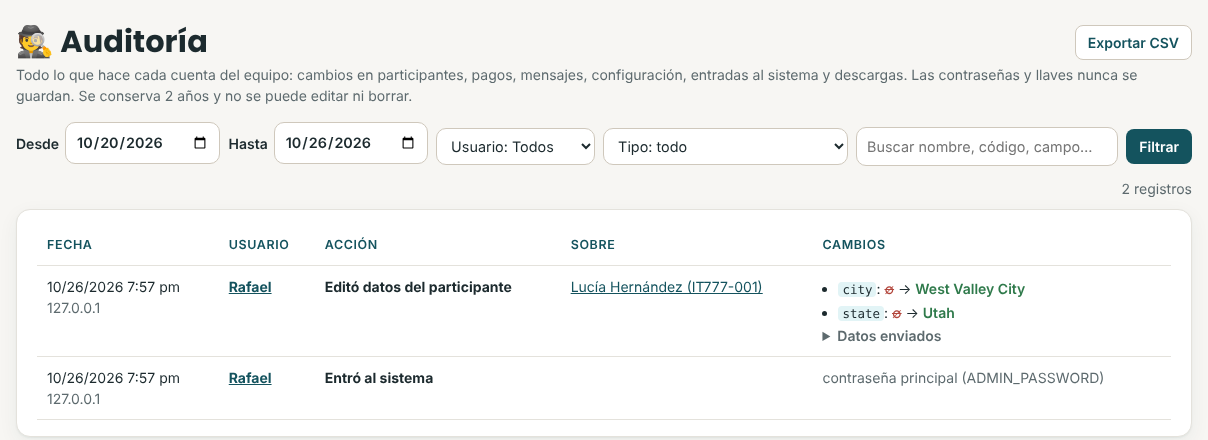
Task: Click the Hasta date 10/26/2026 field
Action: (x=351, y=143)
